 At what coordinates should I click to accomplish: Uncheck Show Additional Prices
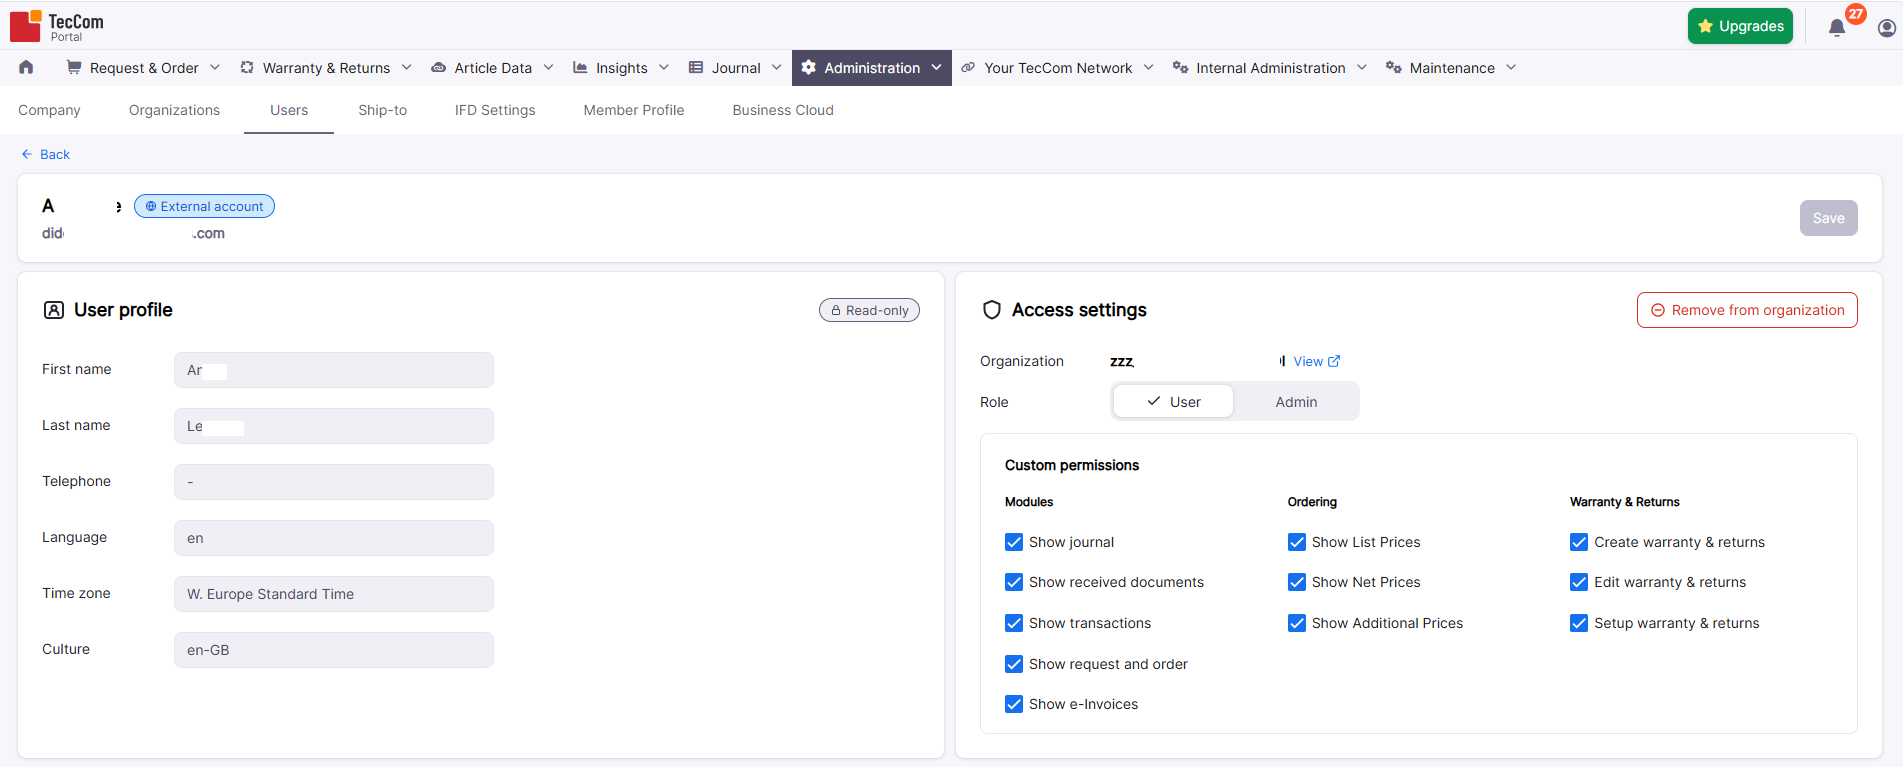pos(1297,623)
